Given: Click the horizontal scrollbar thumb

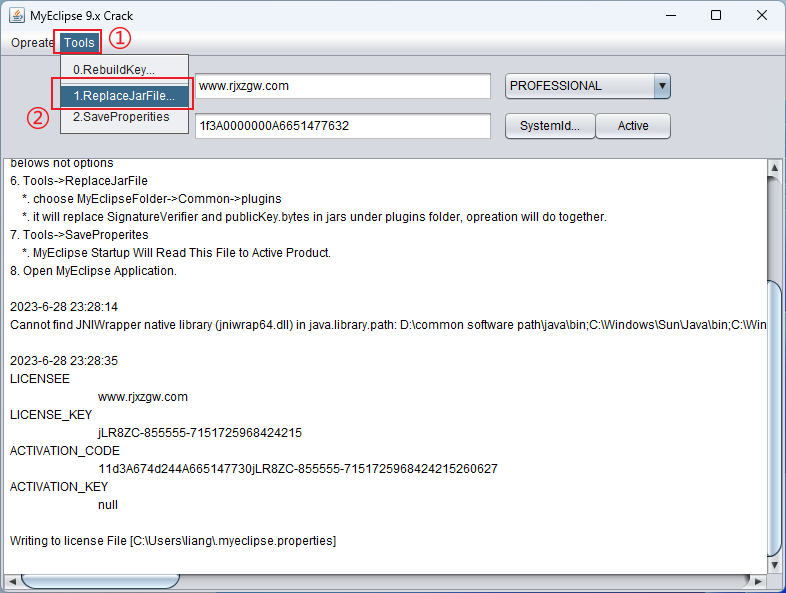Looking at the screenshot, I should 100,581.
